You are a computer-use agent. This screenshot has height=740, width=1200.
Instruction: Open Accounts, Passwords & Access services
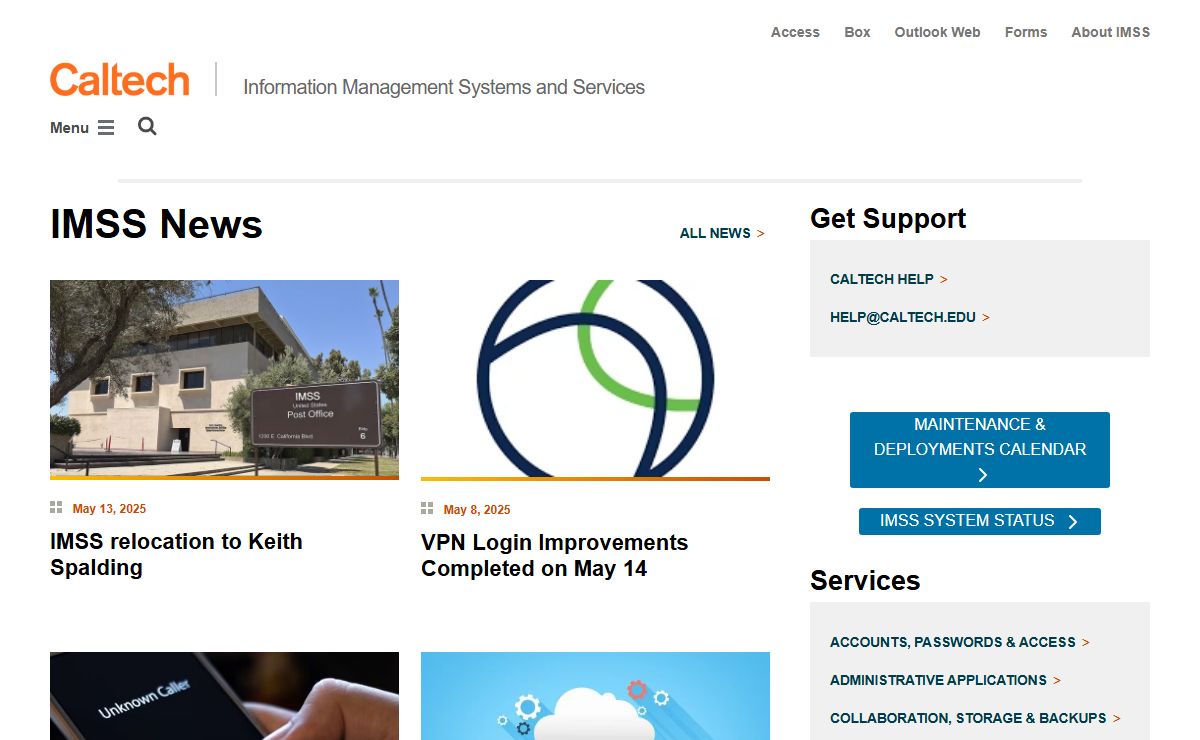pos(959,642)
